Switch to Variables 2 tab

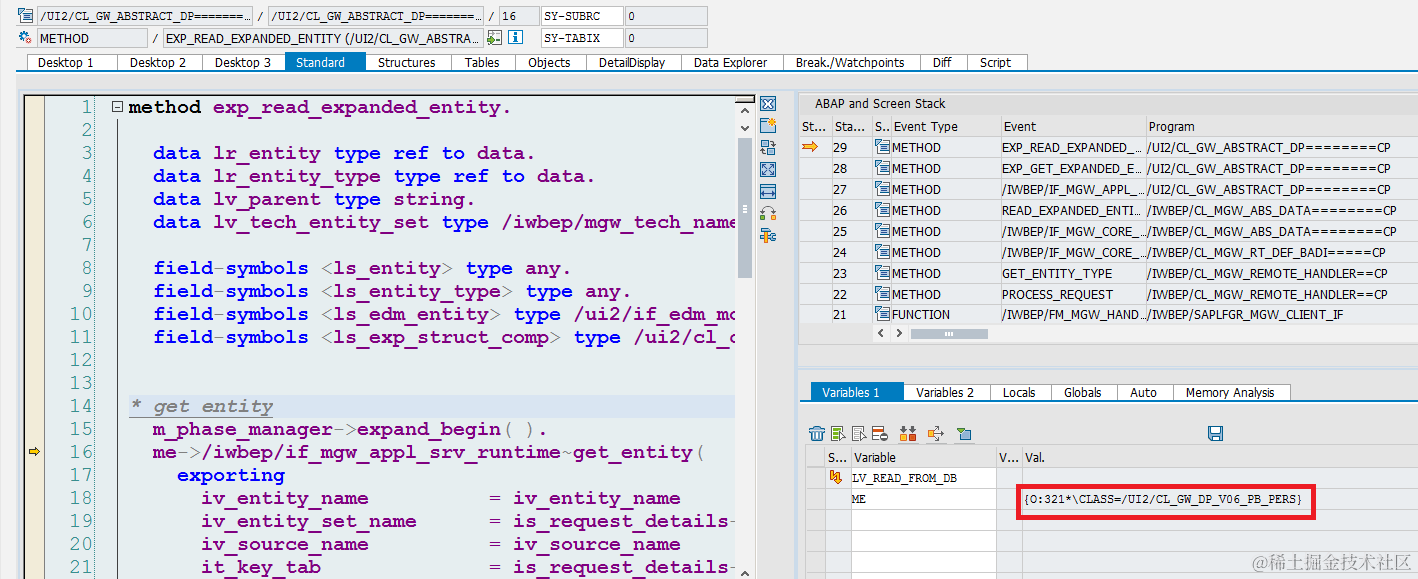pyautogui.click(x=945, y=392)
